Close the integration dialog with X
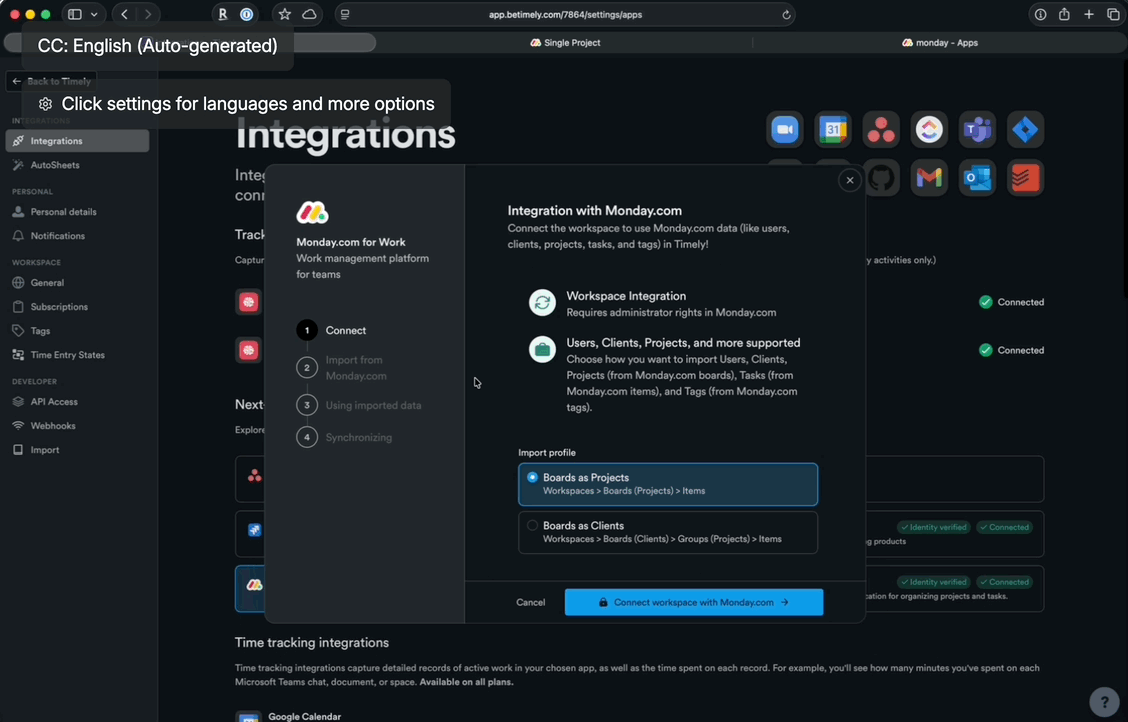 (850, 180)
